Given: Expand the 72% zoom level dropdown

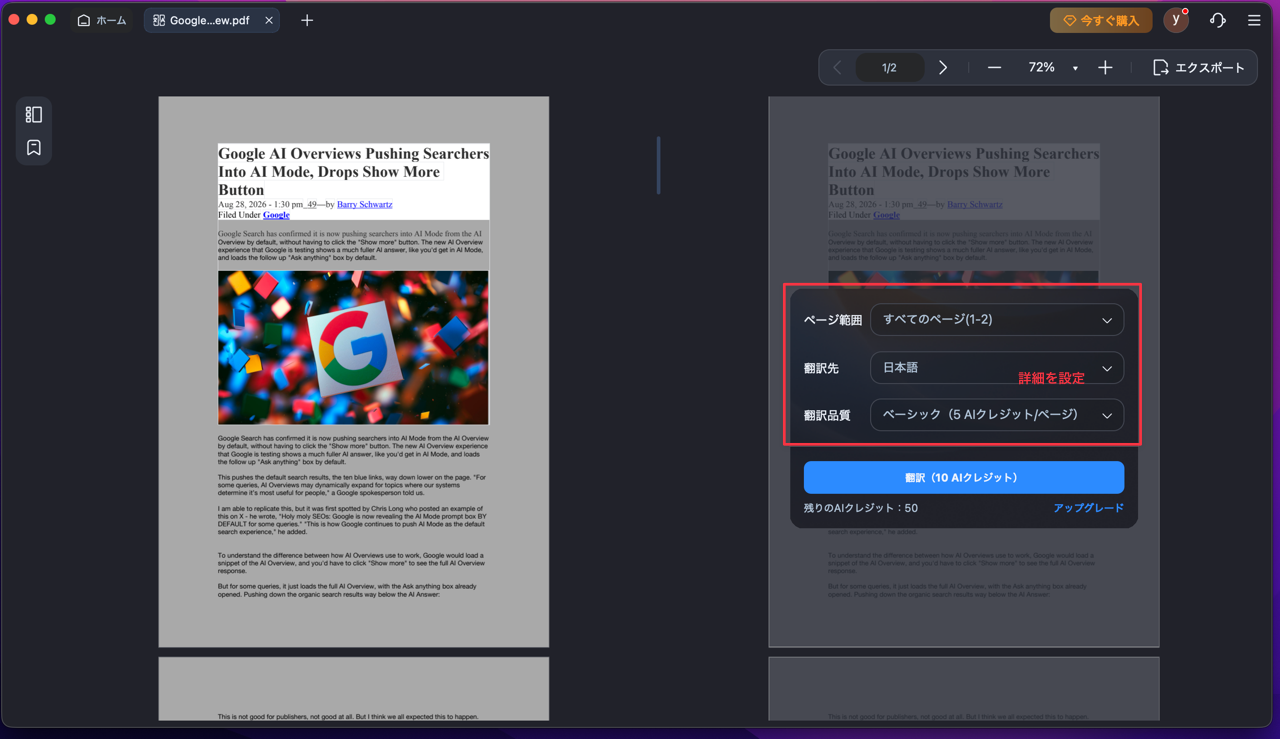Looking at the screenshot, I should tap(1075, 68).
